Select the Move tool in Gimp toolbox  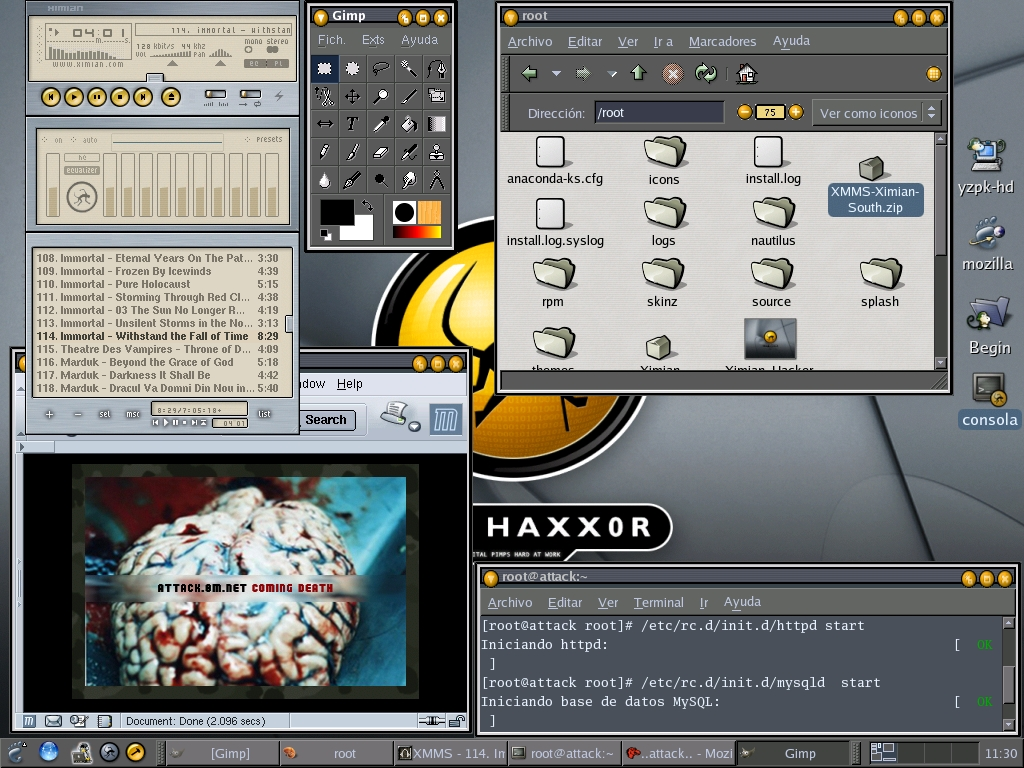tap(352, 96)
